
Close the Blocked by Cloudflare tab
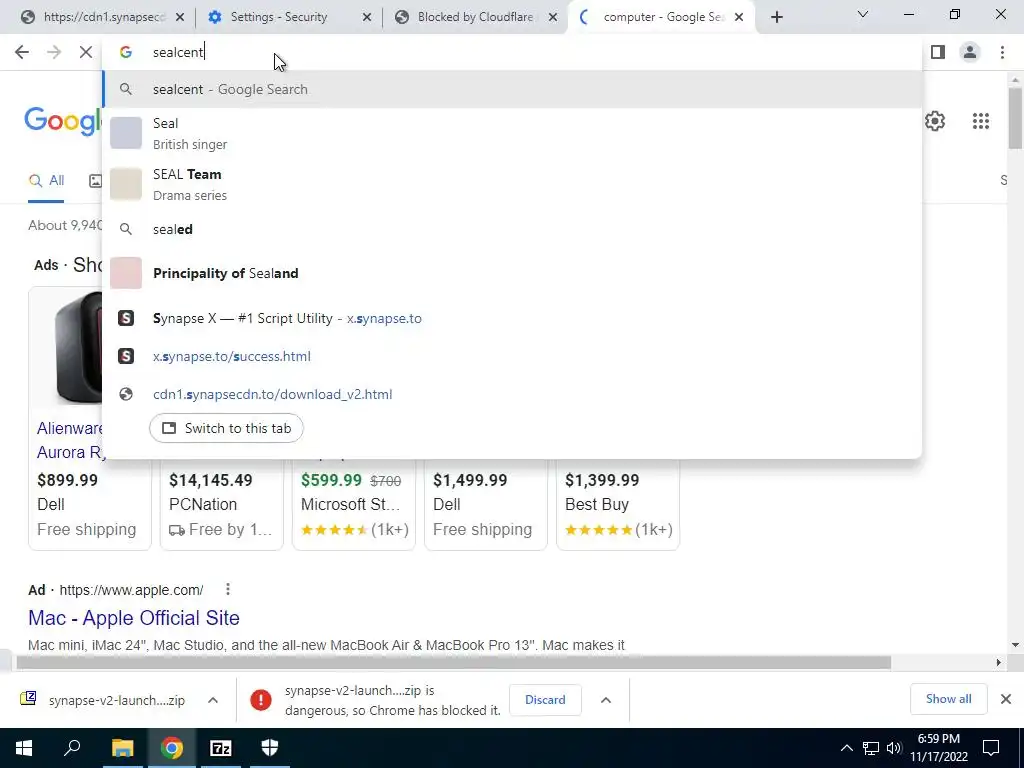tap(552, 17)
